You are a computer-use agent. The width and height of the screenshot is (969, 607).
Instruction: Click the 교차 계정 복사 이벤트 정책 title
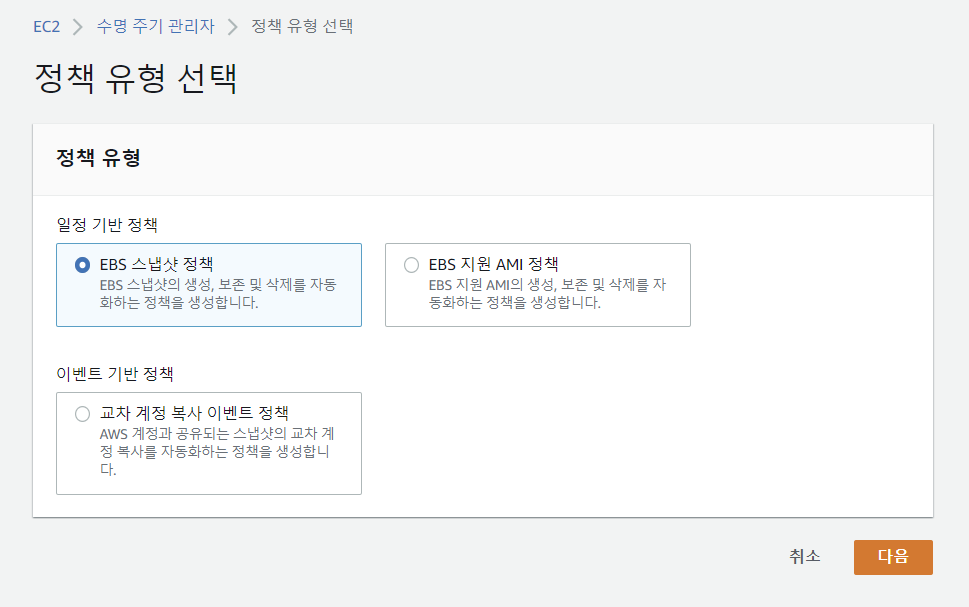coord(195,413)
